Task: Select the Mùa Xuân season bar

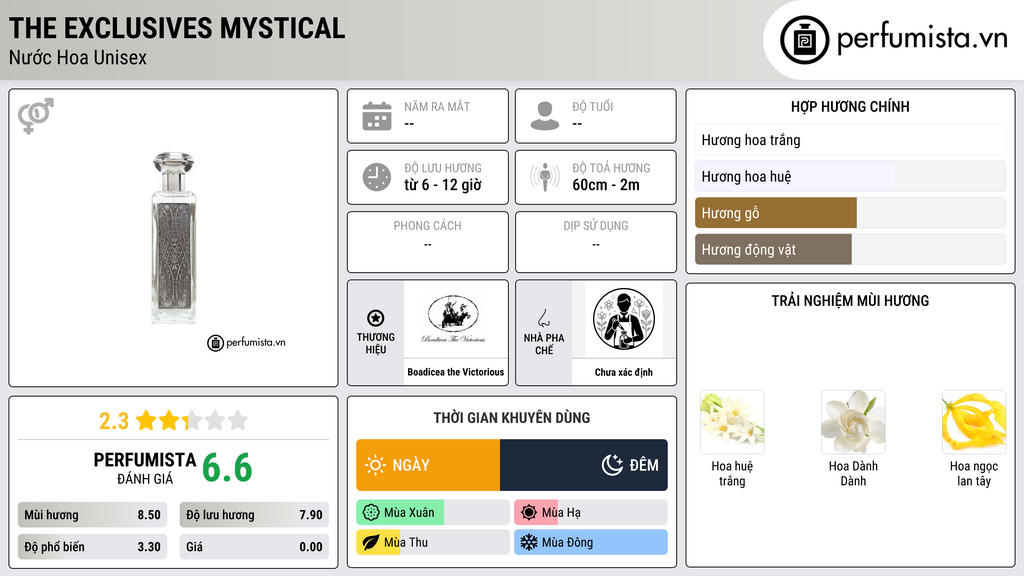Action: [x=433, y=513]
